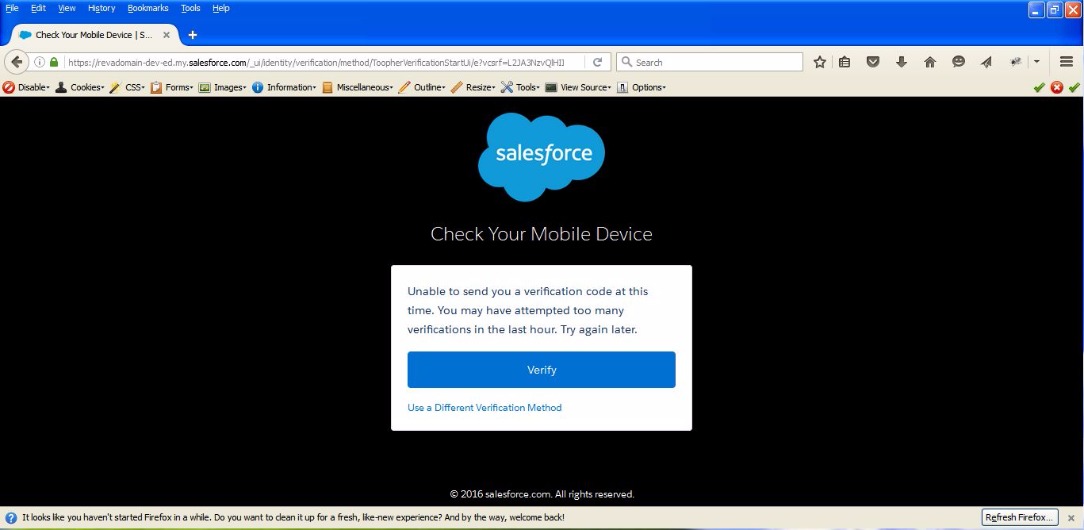Screen dimensions: 1084x530
Task: Click the Salesforce cloud logo
Action: [541, 157]
